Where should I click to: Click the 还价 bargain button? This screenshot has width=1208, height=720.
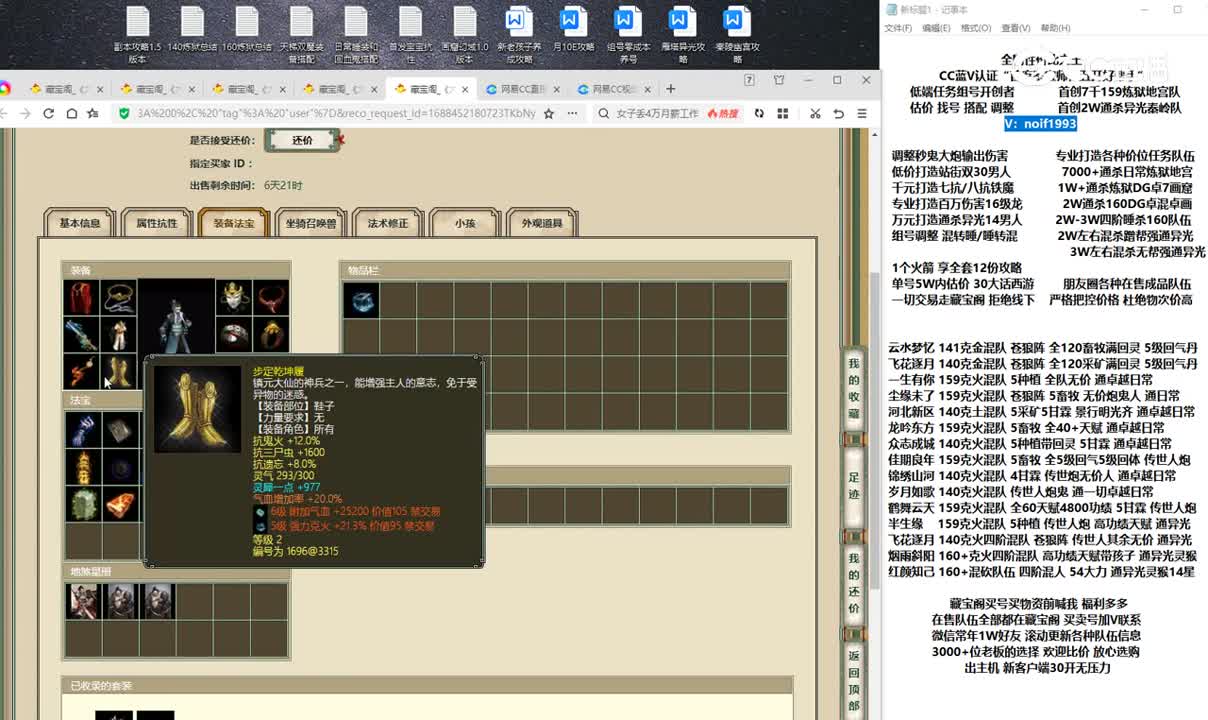coord(302,140)
